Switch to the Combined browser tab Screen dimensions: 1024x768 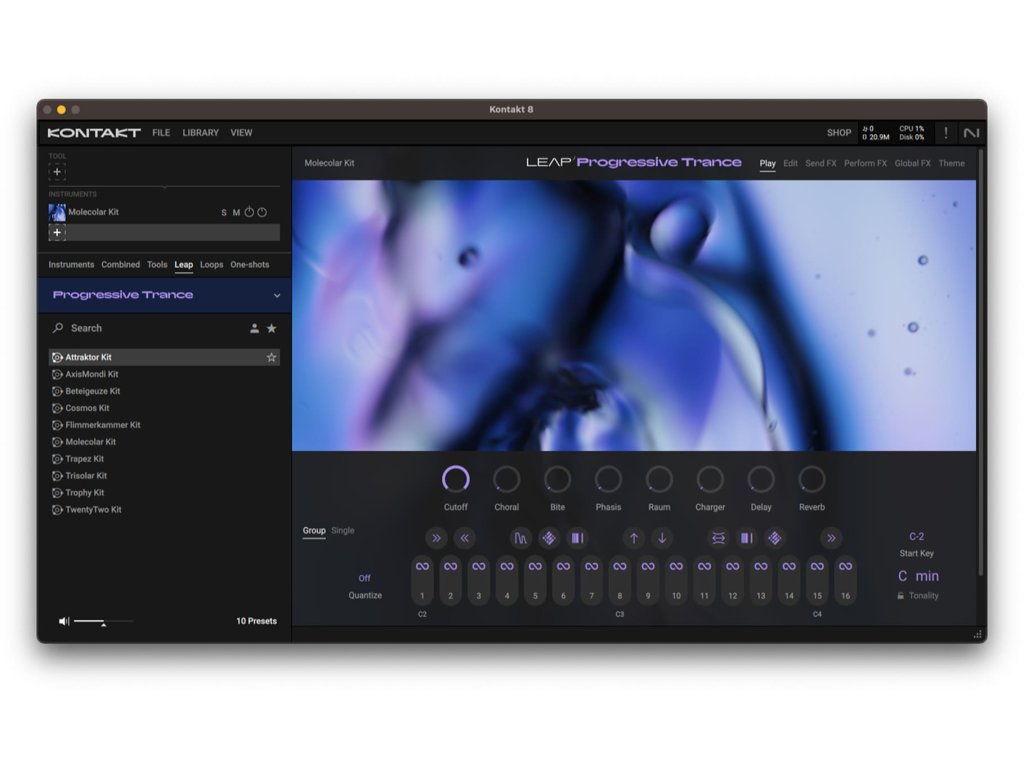point(120,264)
